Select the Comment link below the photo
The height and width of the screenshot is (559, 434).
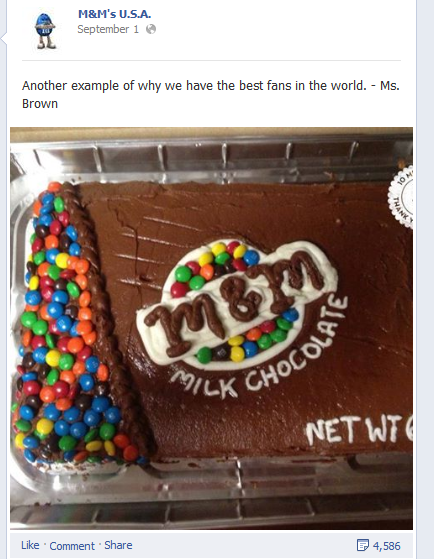[x=72, y=546]
